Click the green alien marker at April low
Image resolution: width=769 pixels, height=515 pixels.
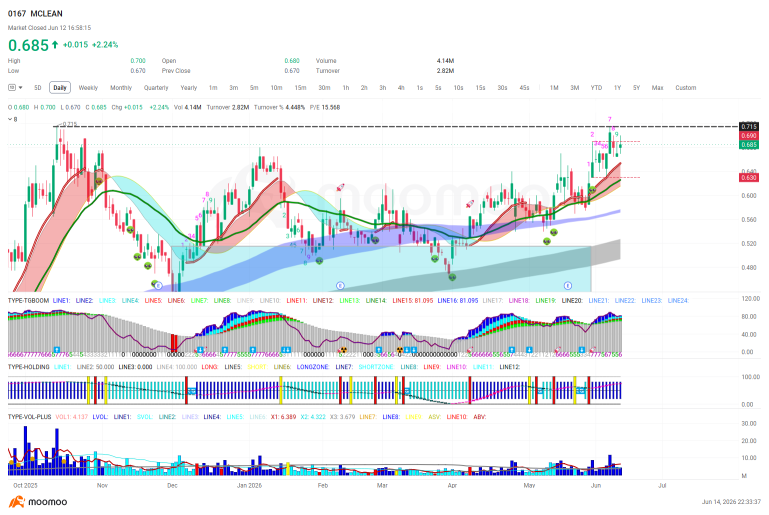coord(452,277)
